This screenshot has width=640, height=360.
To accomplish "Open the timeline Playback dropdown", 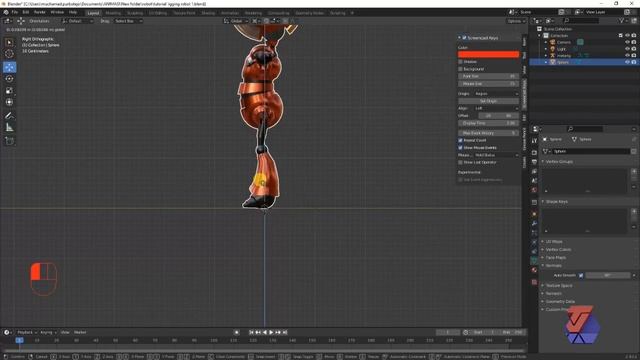I will pyautogui.click(x=27, y=332).
